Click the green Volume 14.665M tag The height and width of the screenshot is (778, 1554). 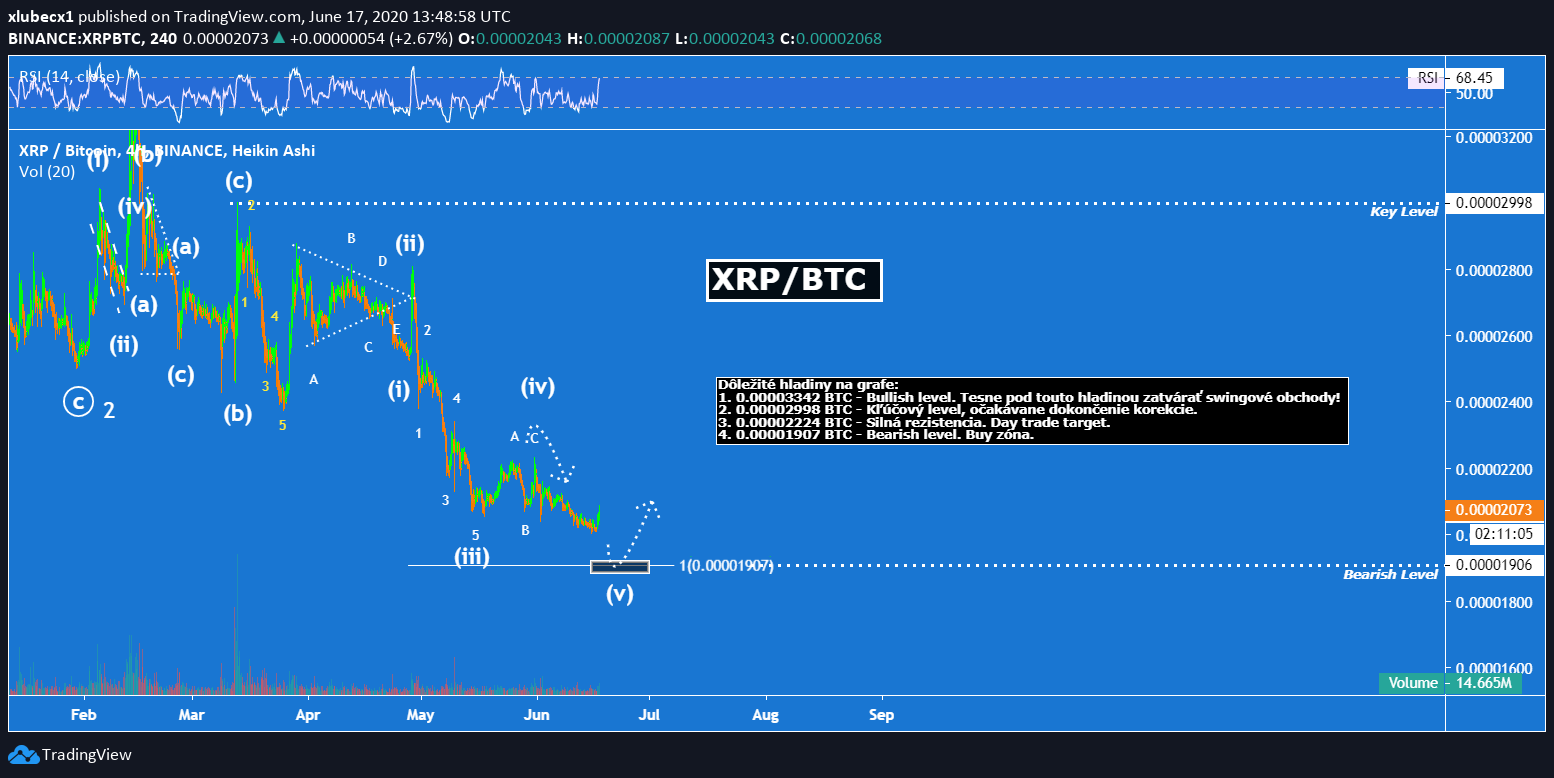(1450, 683)
